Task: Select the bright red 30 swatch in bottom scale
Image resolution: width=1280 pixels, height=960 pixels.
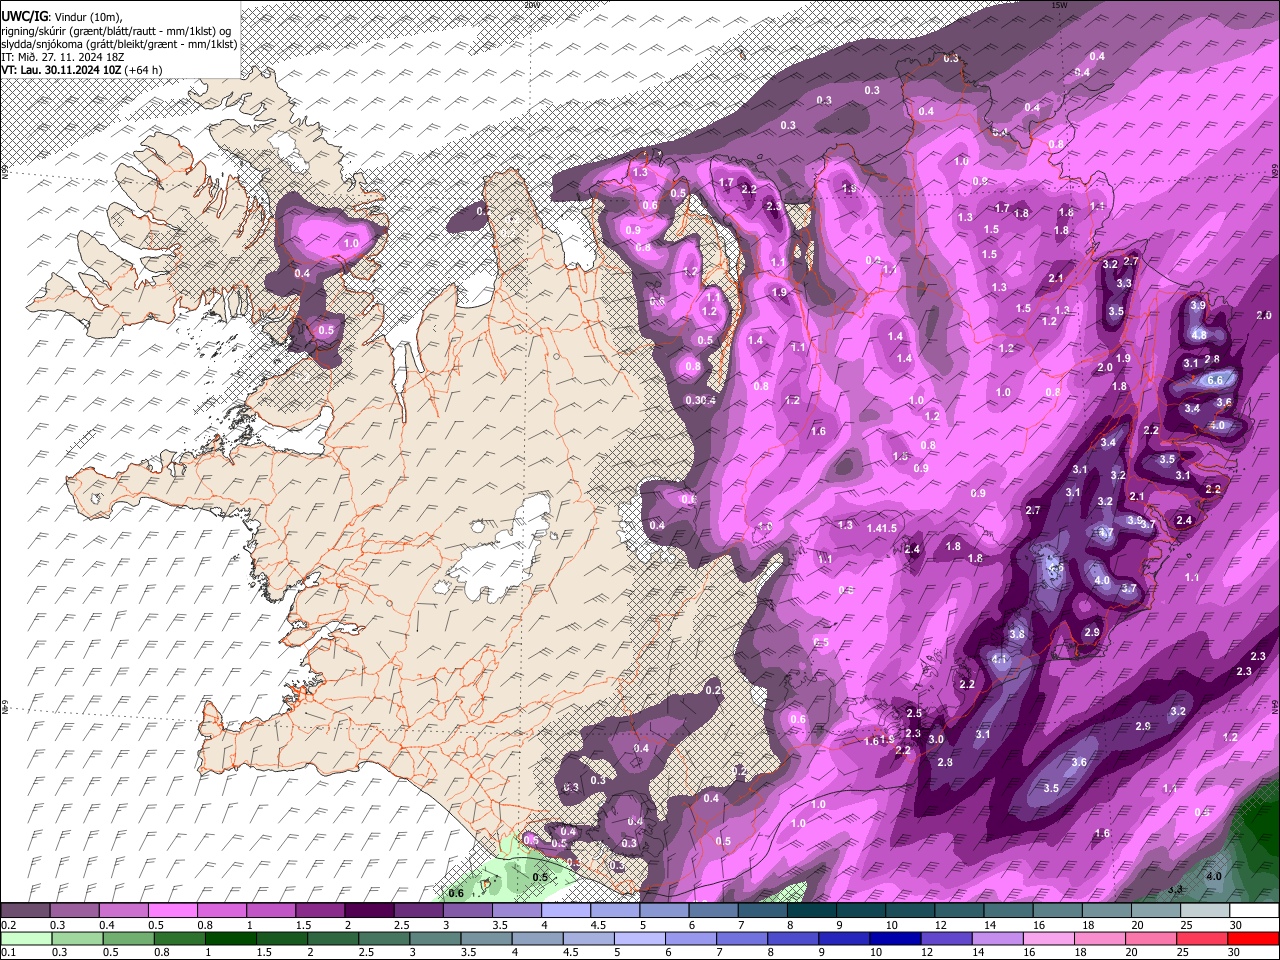Action: [x=1253, y=938]
